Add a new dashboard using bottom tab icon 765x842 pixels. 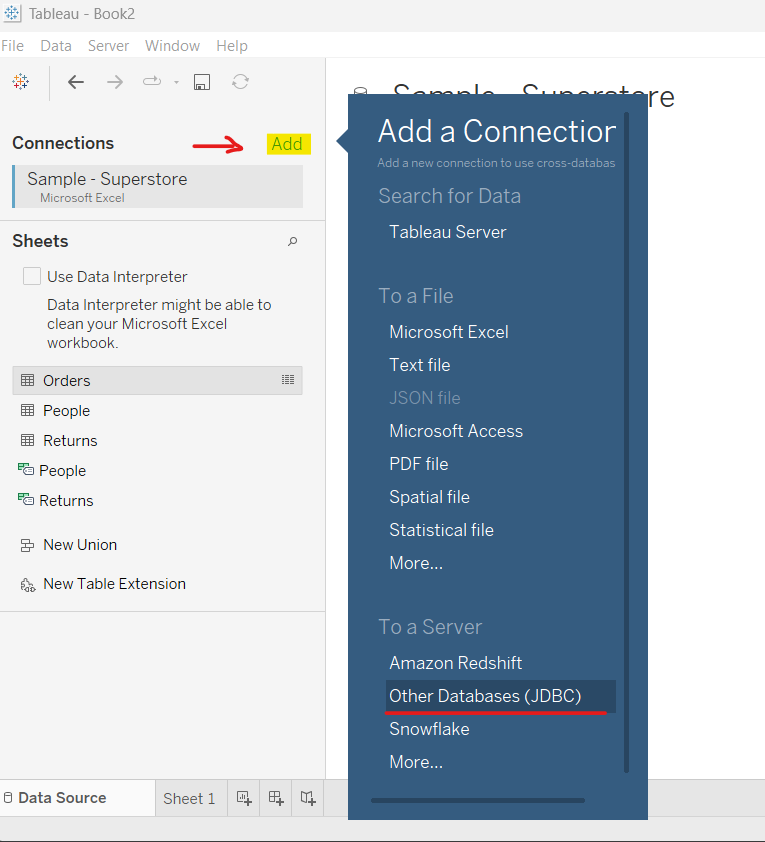[276, 798]
